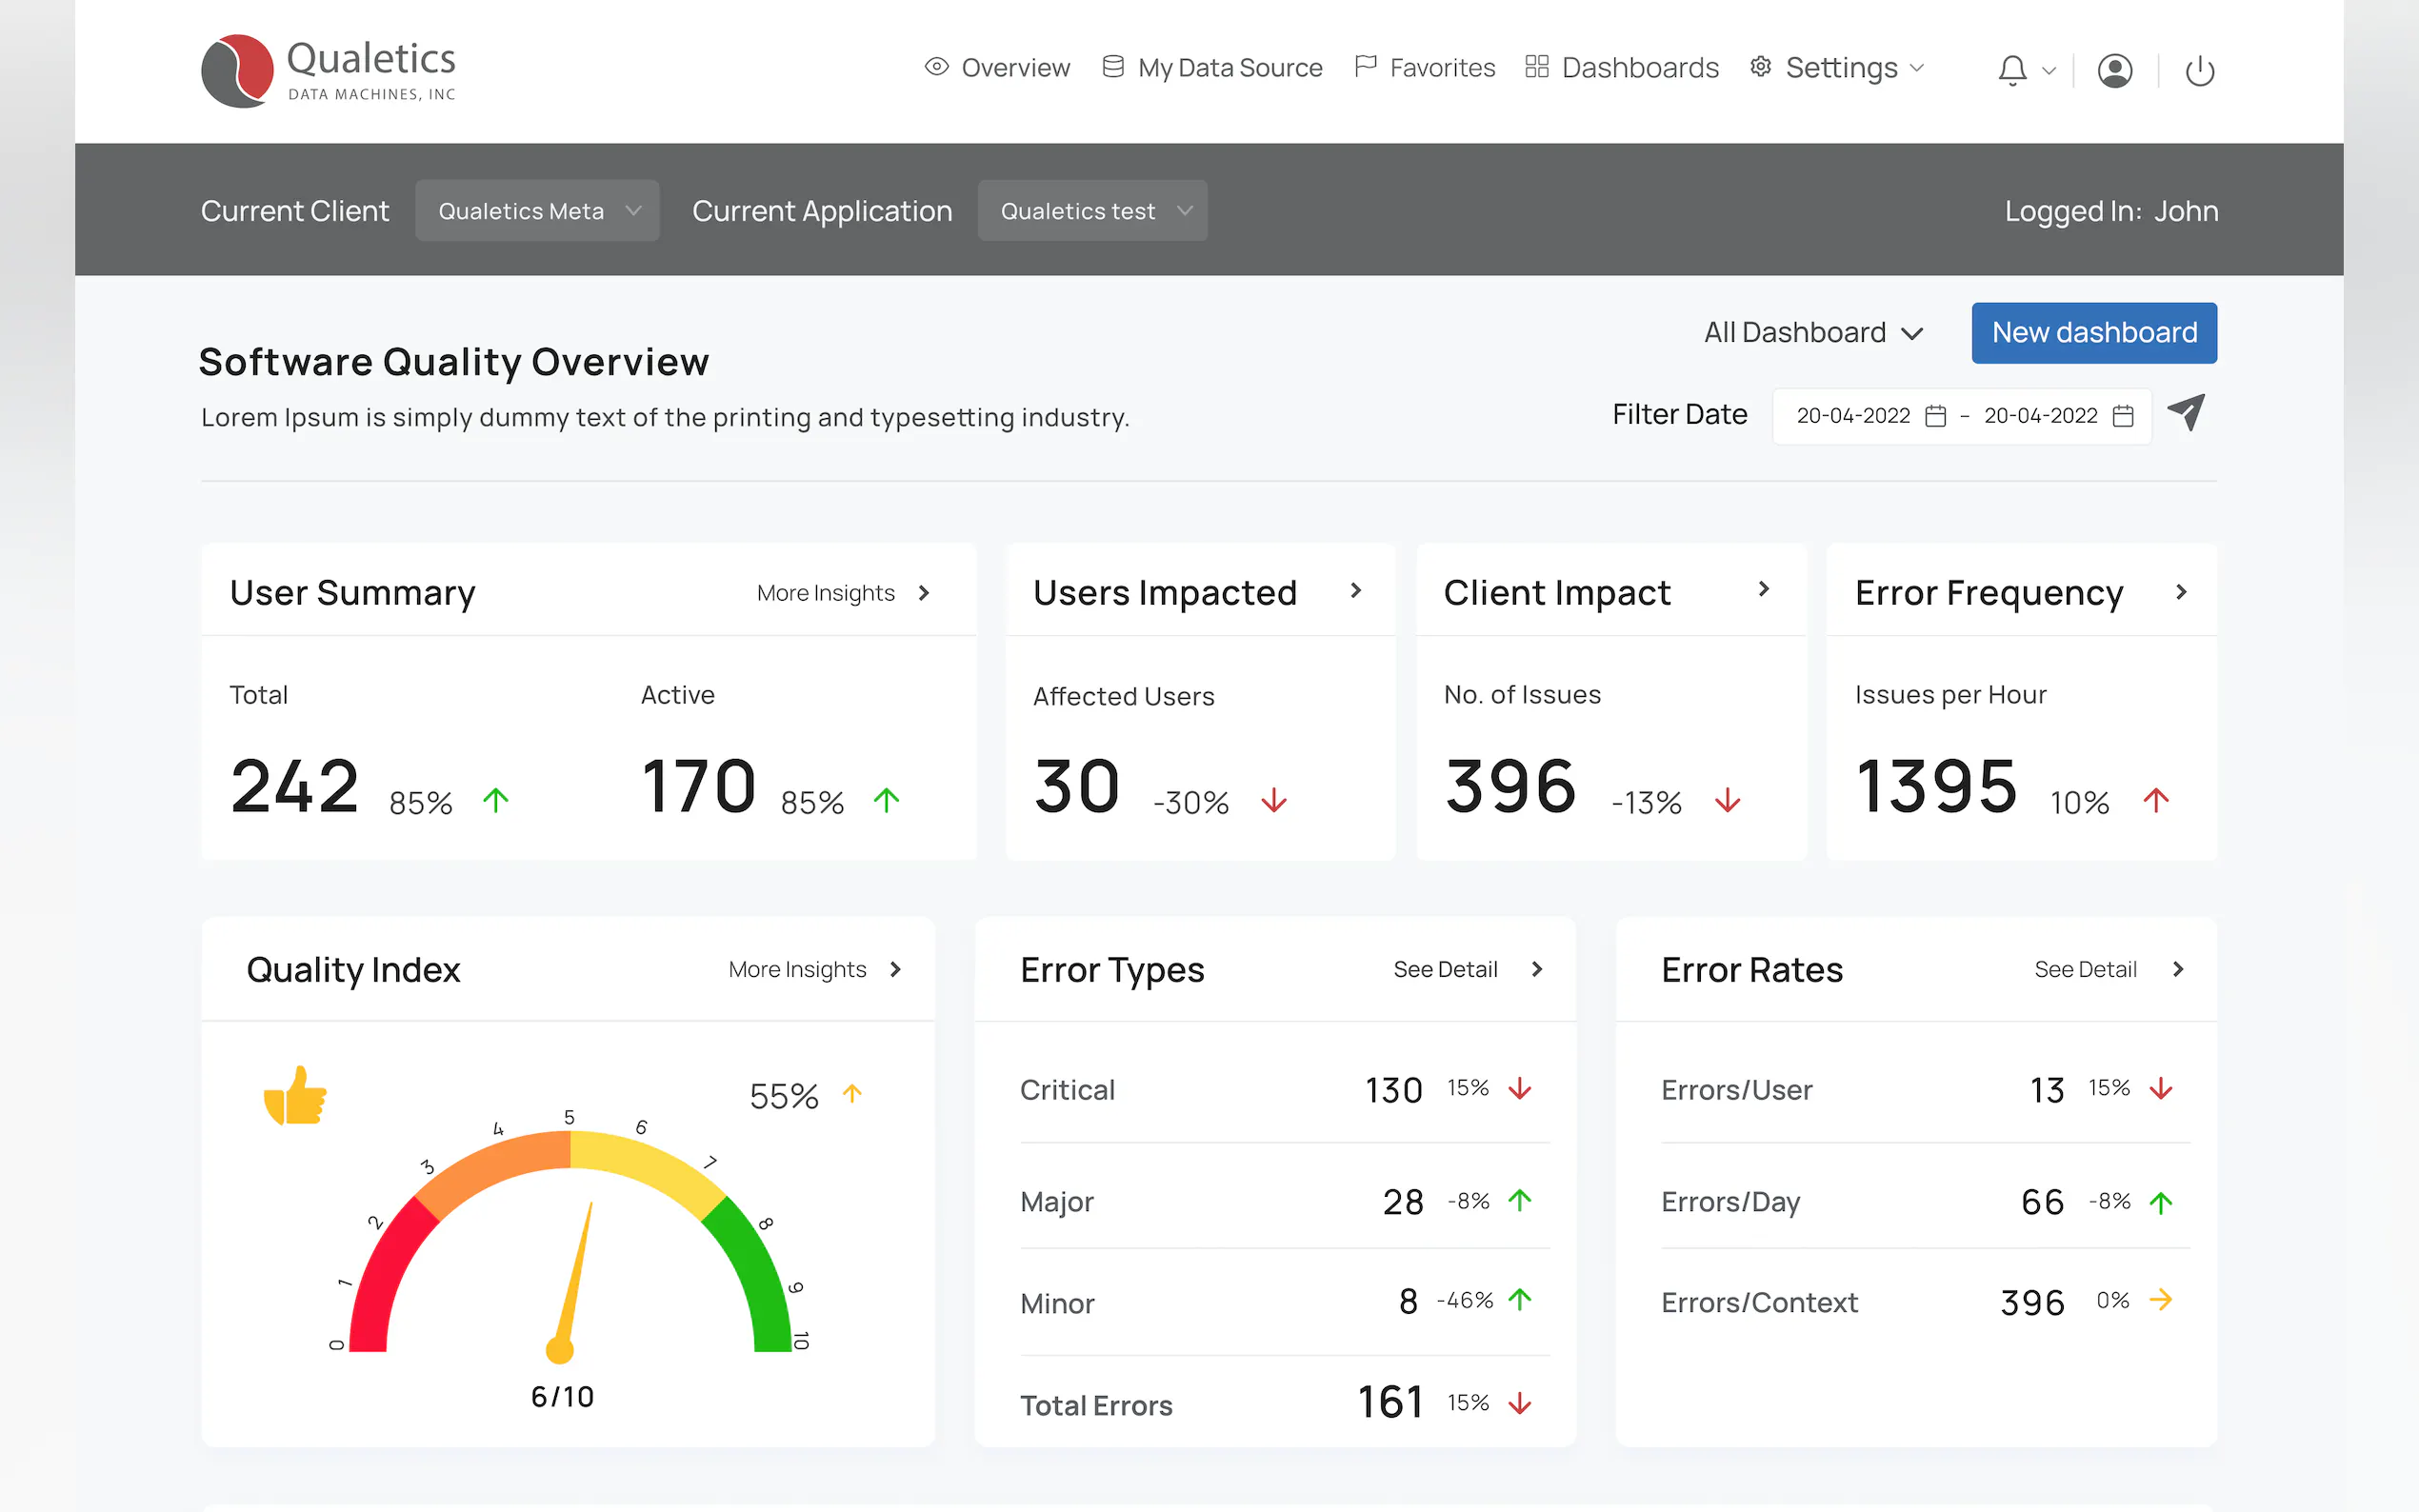This screenshot has width=2419, height=1512.
Task: Click the Qualetics logo
Action: tap(328, 70)
